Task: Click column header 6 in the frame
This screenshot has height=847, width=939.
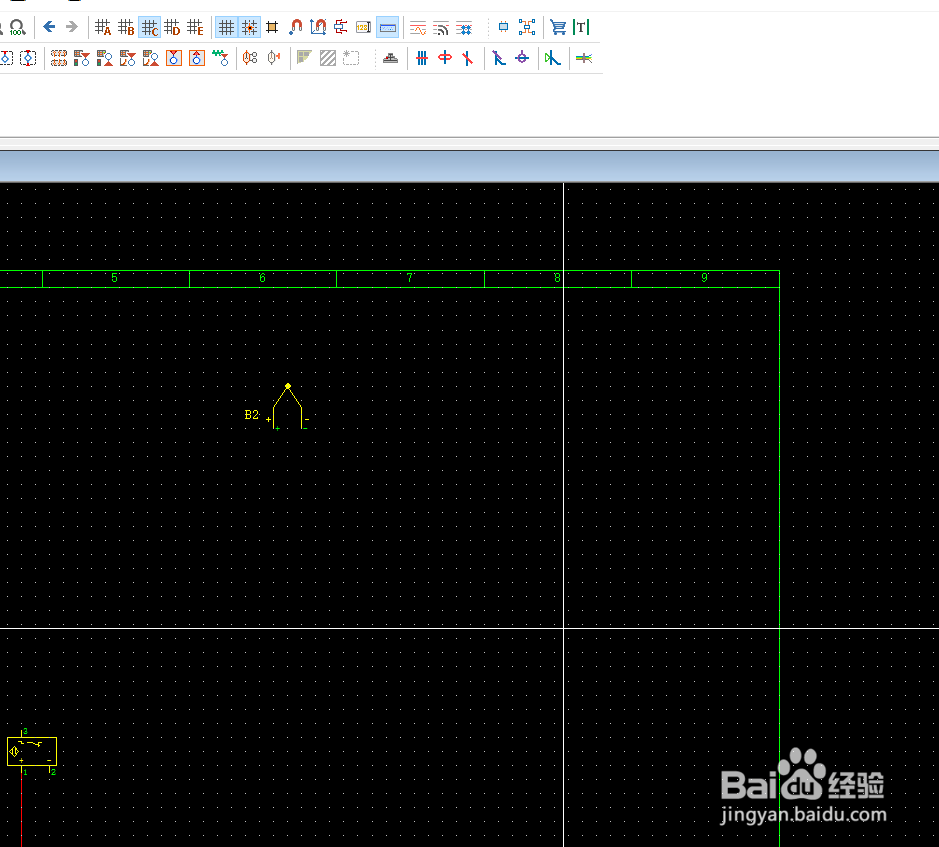Action: pyautogui.click(x=262, y=278)
